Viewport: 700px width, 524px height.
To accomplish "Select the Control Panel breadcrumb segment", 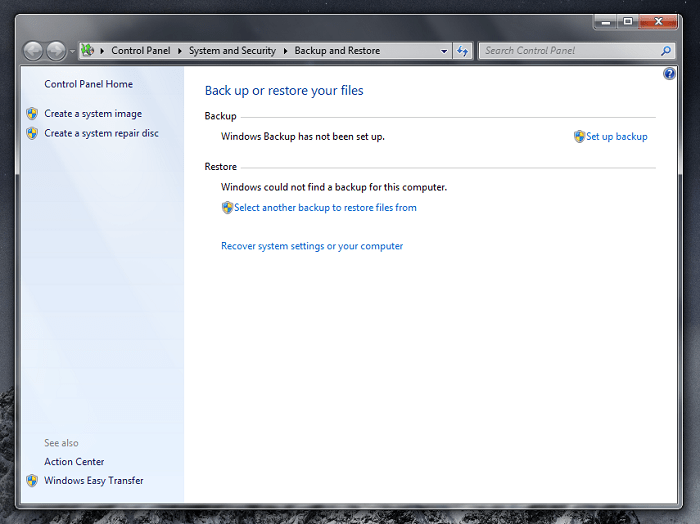I will [x=140, y=50].
